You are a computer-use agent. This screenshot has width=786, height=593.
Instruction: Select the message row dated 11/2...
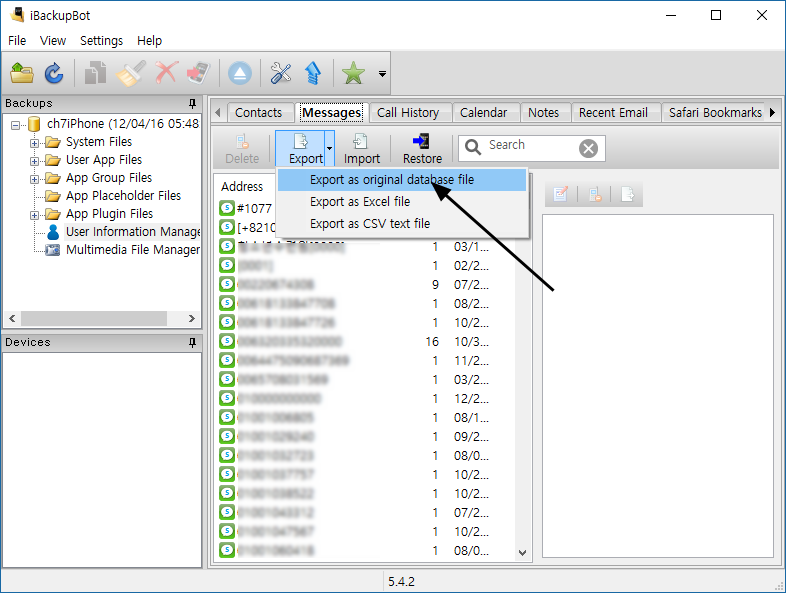coord(367,360)
